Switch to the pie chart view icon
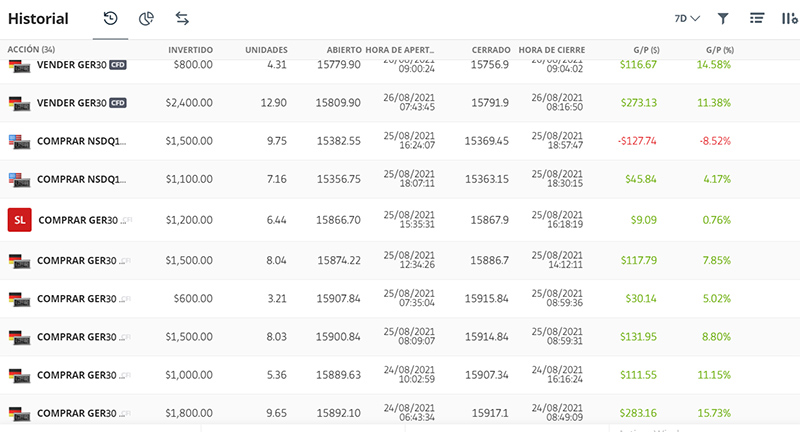 pos(146,19)
